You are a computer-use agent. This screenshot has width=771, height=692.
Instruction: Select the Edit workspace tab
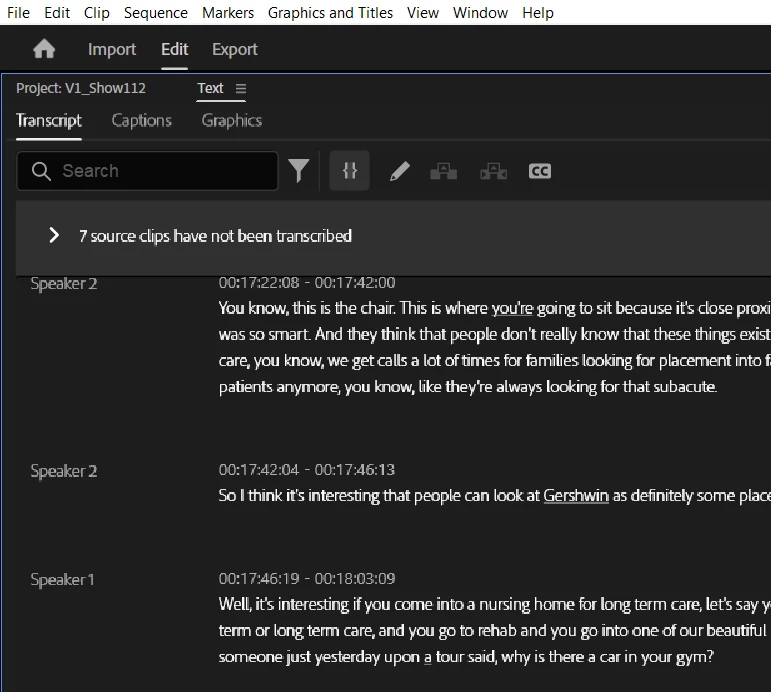(x=175, y=49)
